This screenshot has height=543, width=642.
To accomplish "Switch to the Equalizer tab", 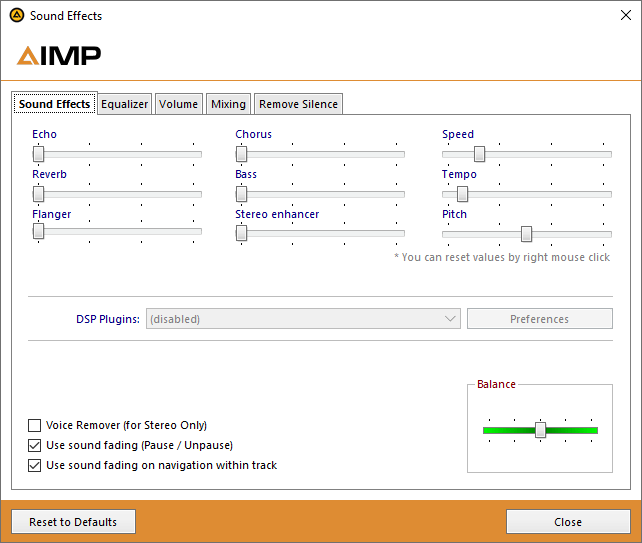I will click(125, 104).
